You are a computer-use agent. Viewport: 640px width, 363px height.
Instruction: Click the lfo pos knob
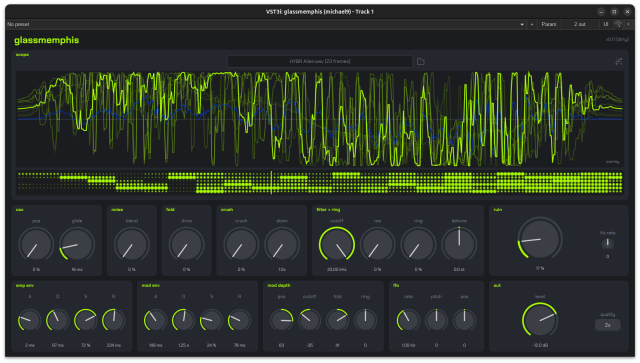[464, 321]
